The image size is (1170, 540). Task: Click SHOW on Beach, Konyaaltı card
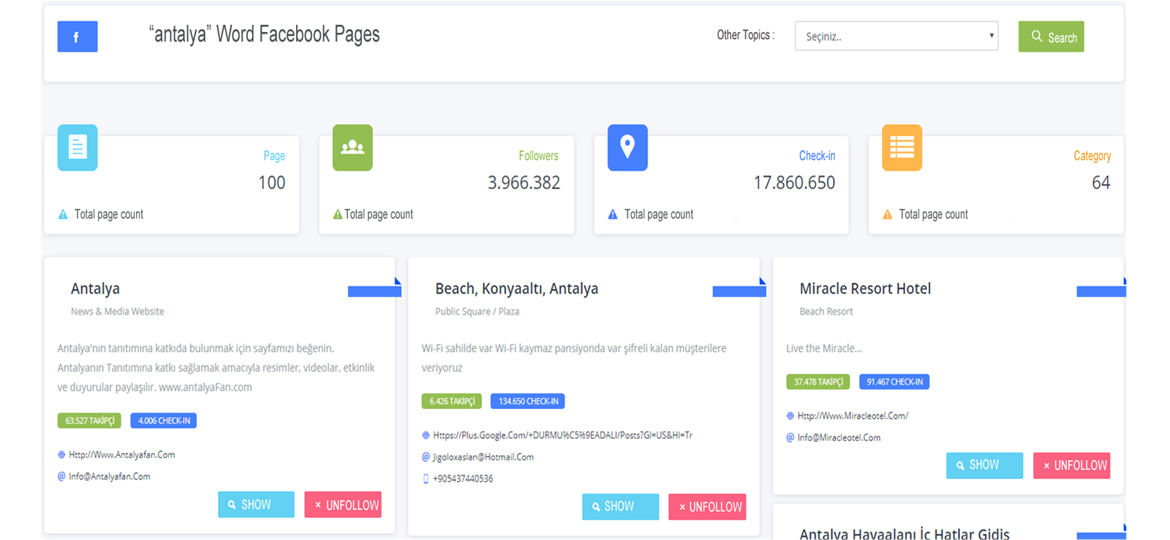coord(620,506)
